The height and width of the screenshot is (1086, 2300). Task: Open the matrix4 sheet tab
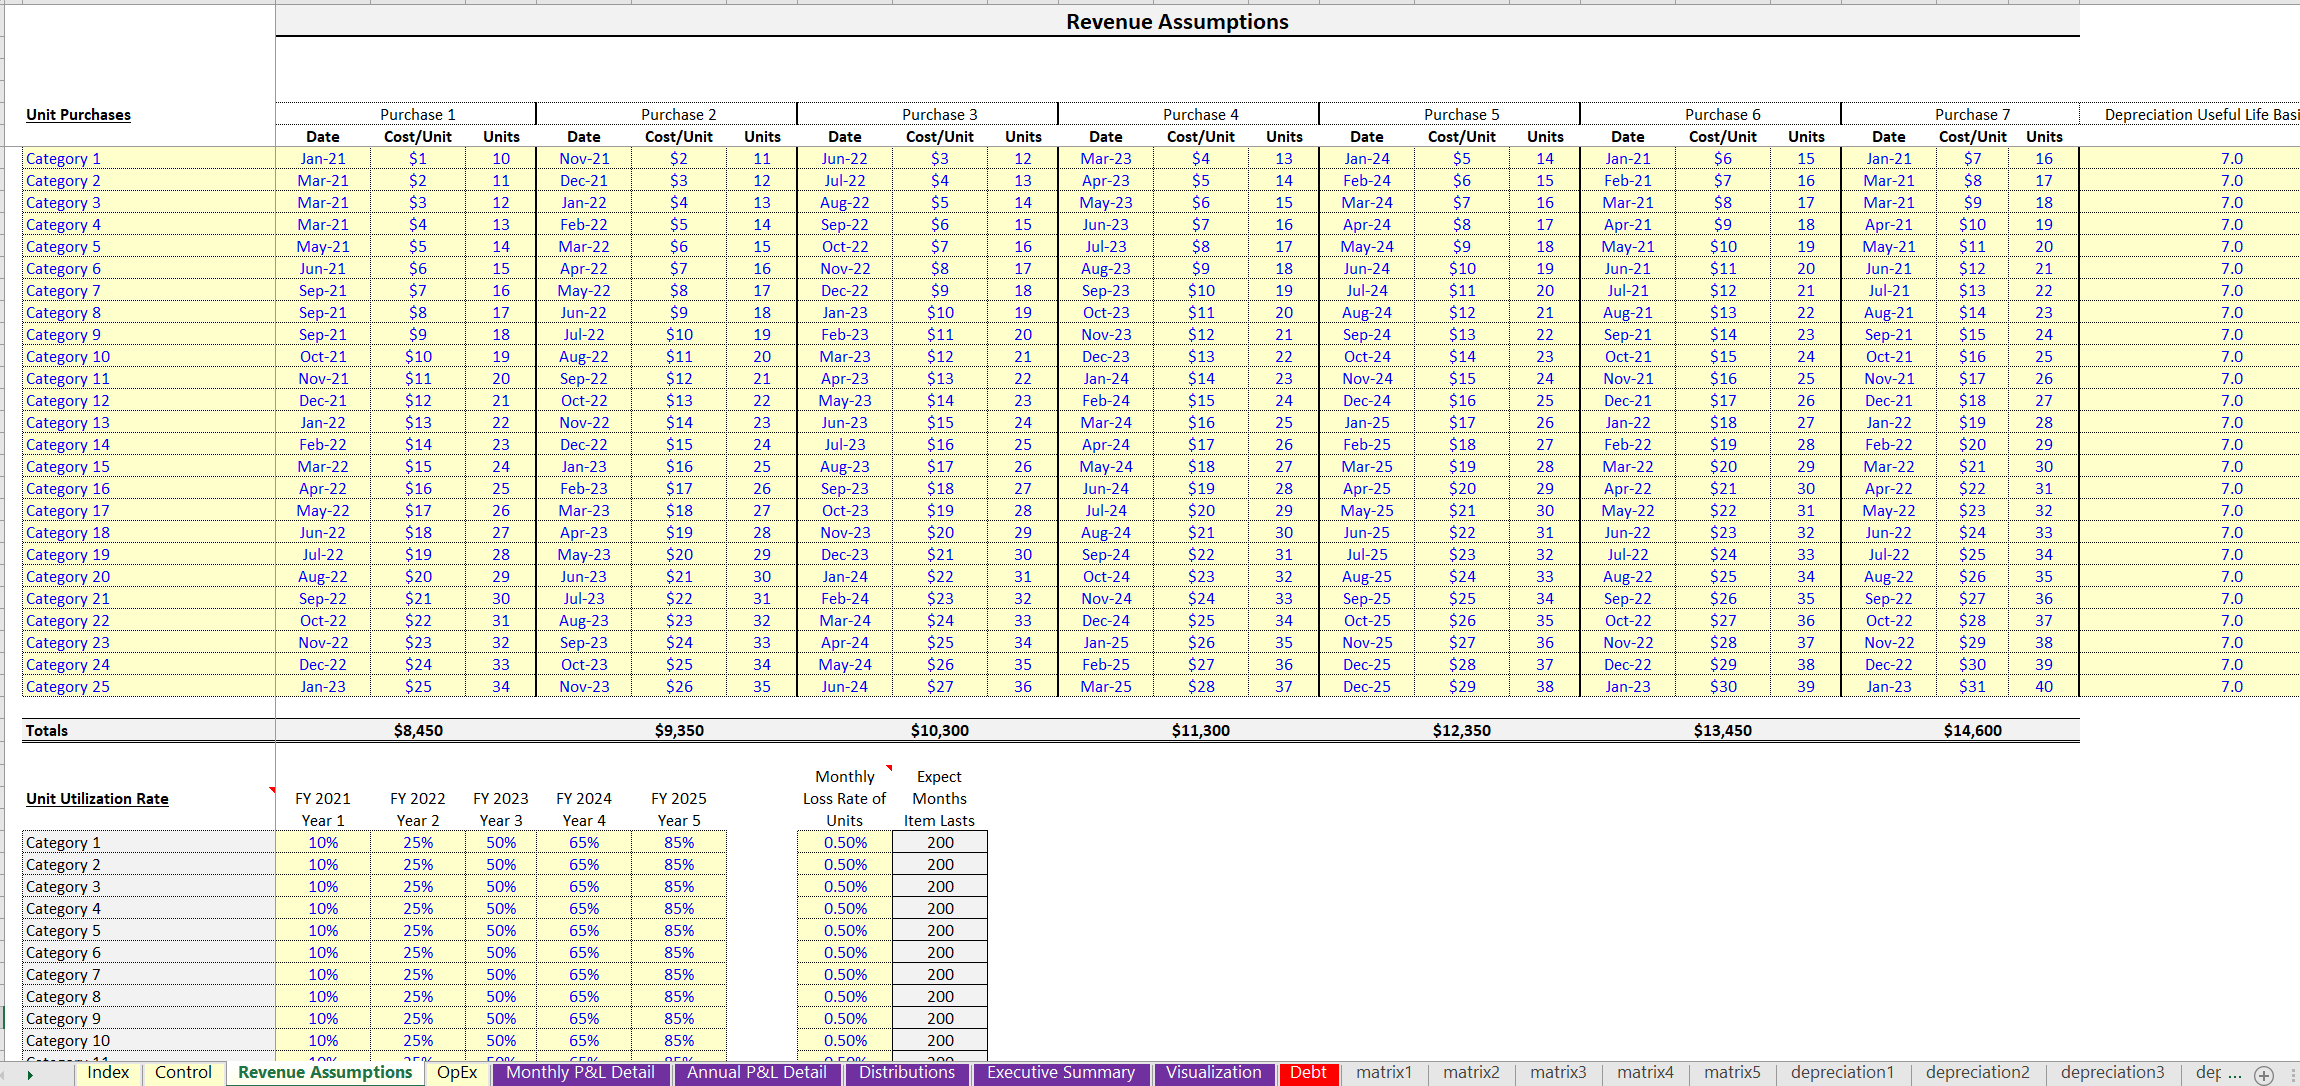tap(1645, 1073)
